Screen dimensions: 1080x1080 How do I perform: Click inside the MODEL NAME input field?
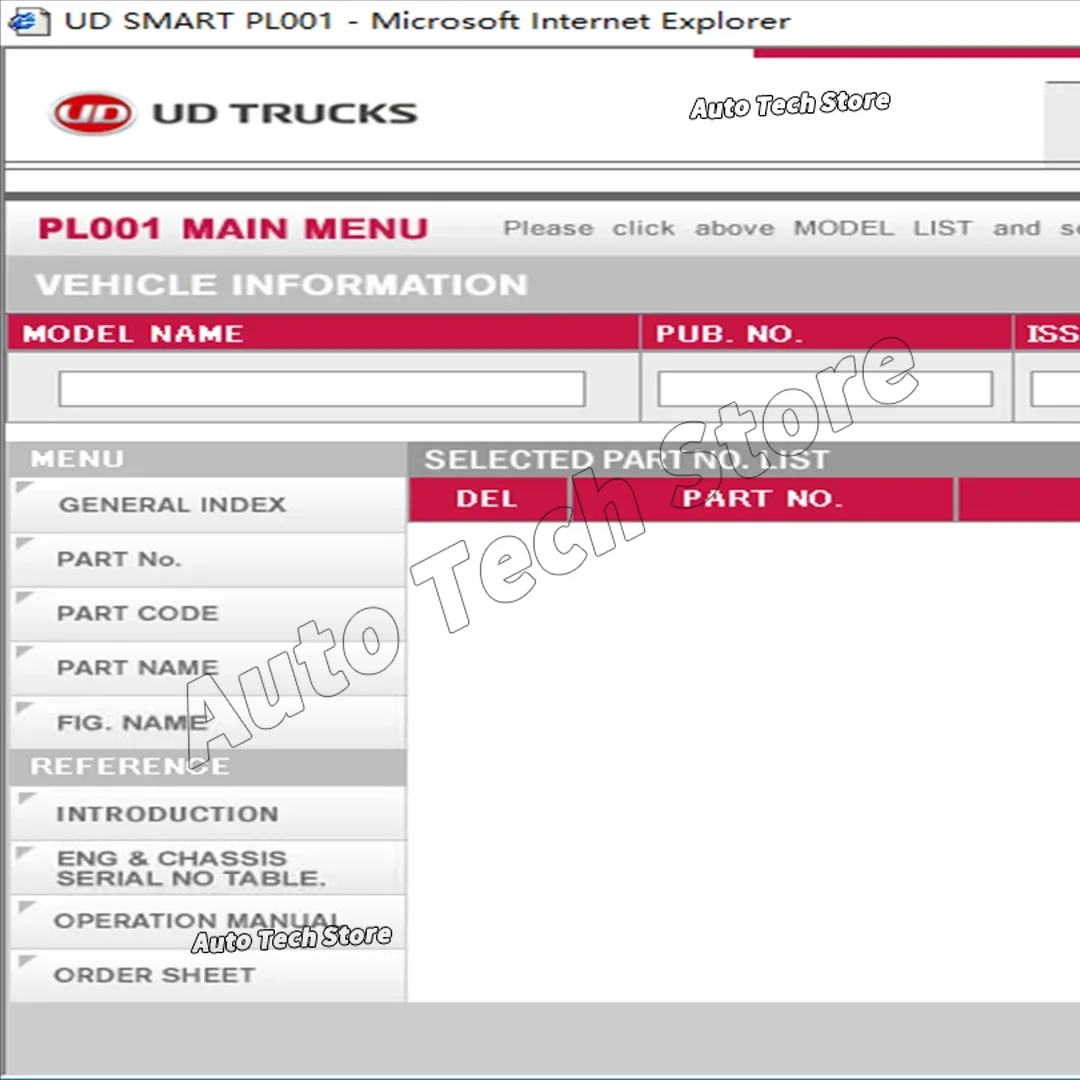(x=321, y=389)
